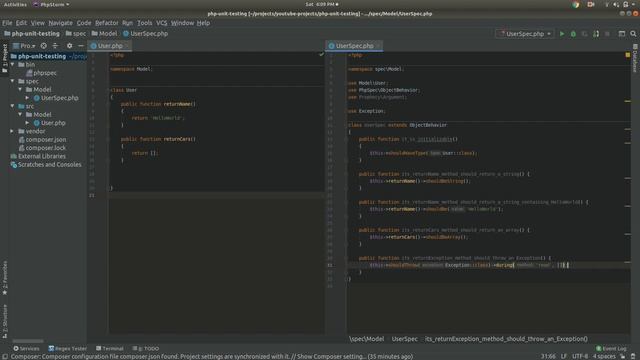Open the TODO tool window

146,349
